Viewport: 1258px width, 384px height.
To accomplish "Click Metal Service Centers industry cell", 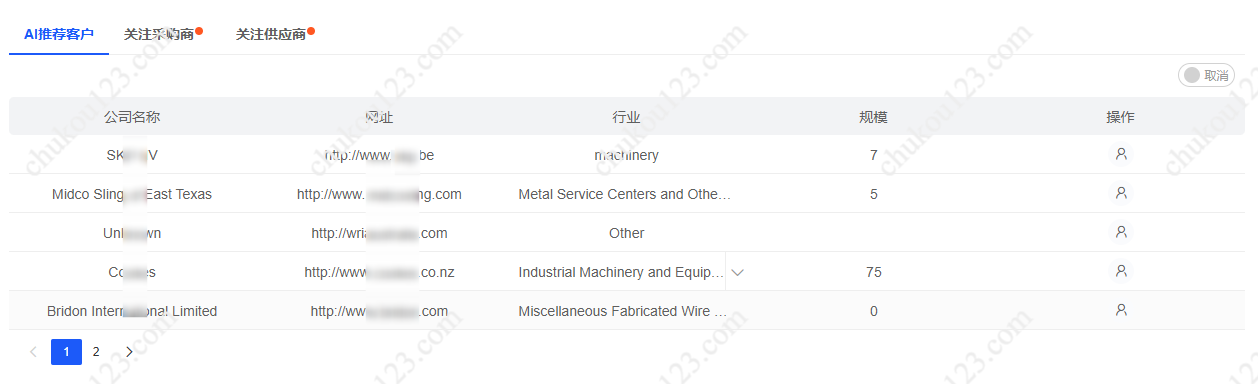I will [625, 194].
